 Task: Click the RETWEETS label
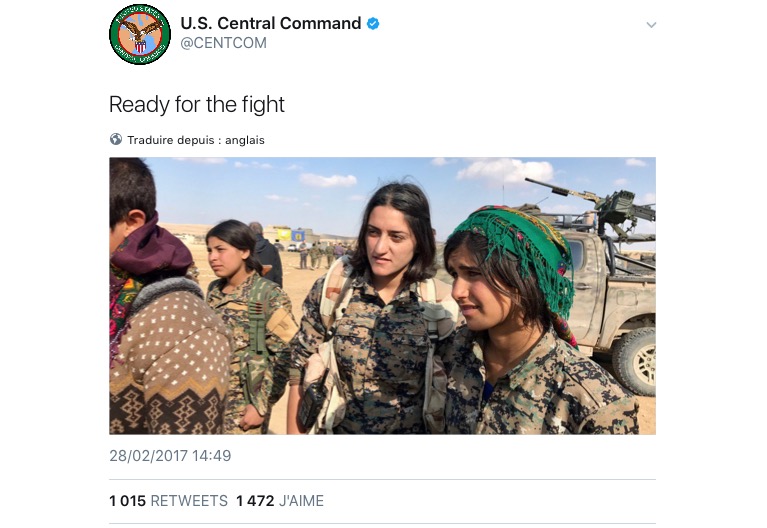pos(189,501)
